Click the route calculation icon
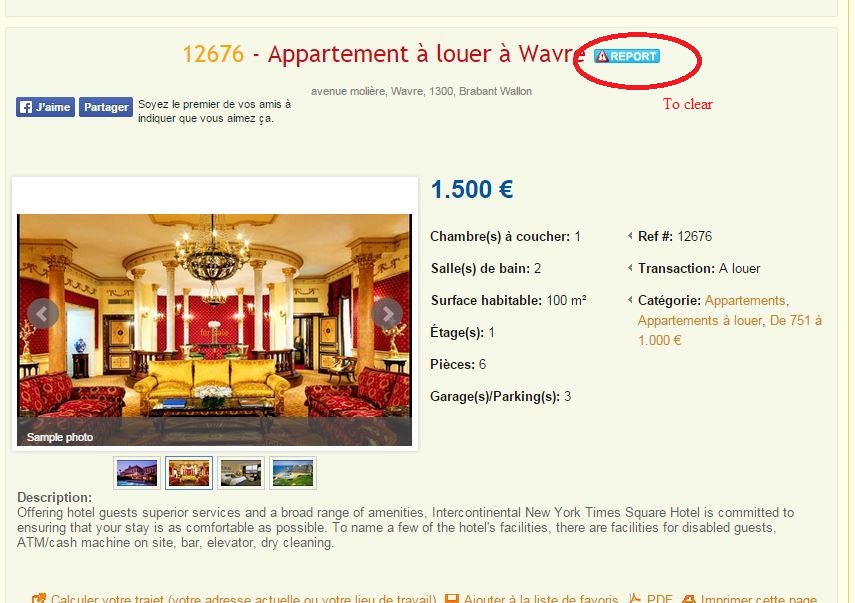Image resolution: width=855 pixels, height=603 pixels. (x=39, y=599)
